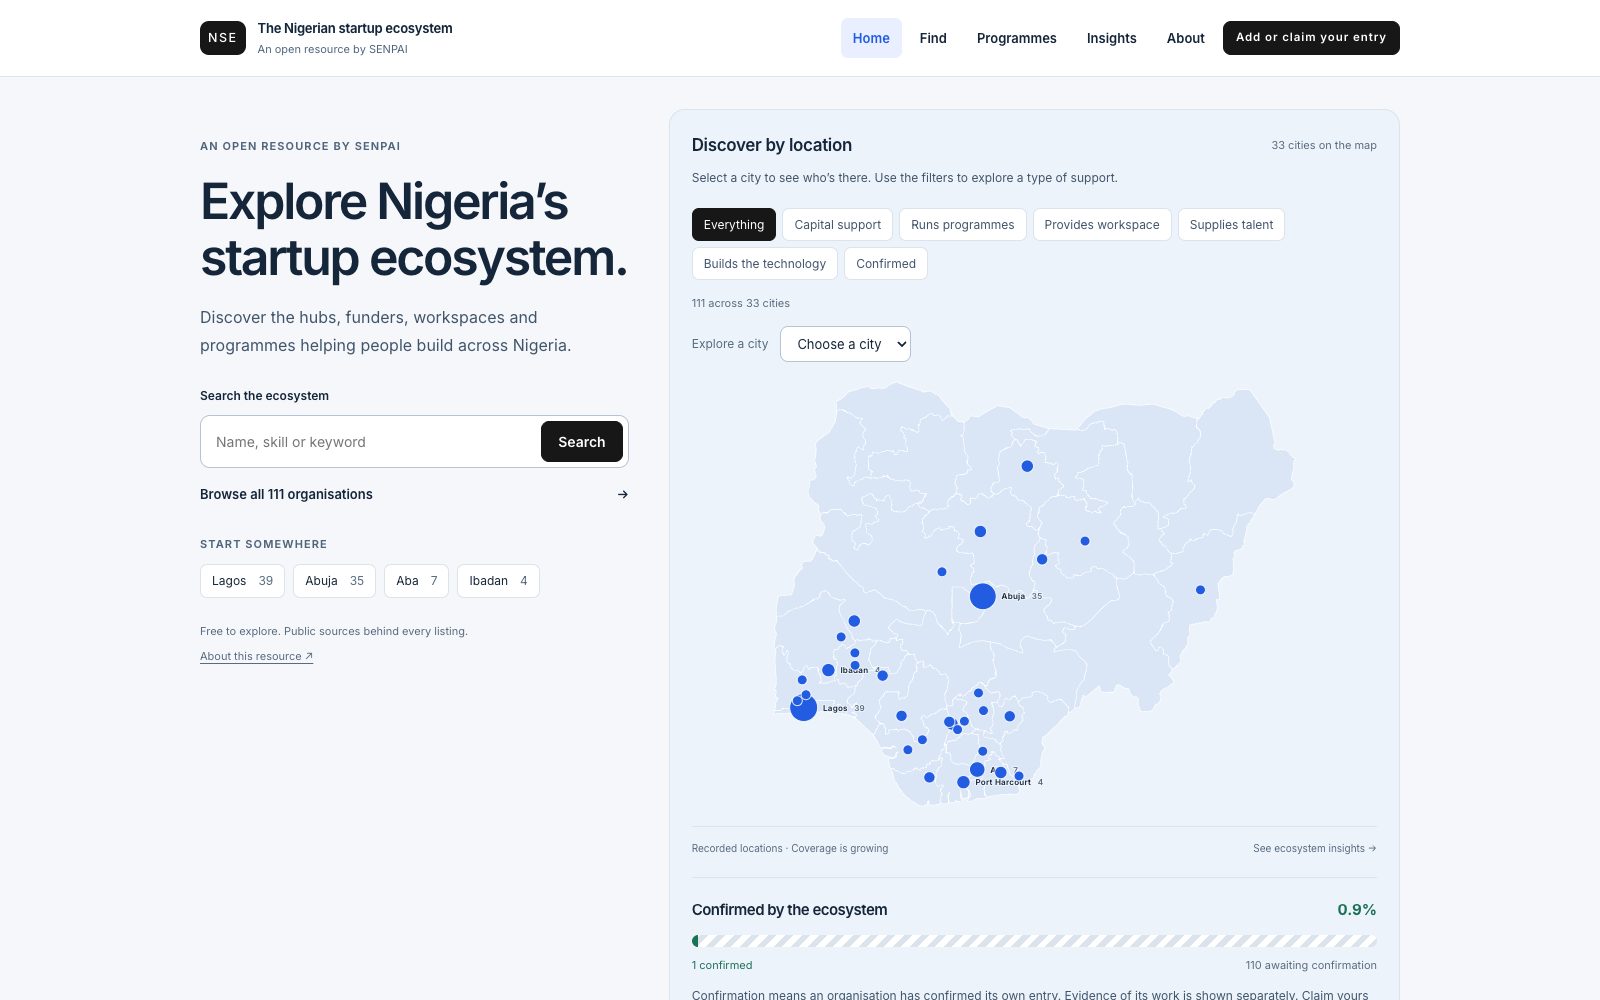1600x1000 pixels.
Task: Go to the Home nav tab
Action: pos(871,38)
